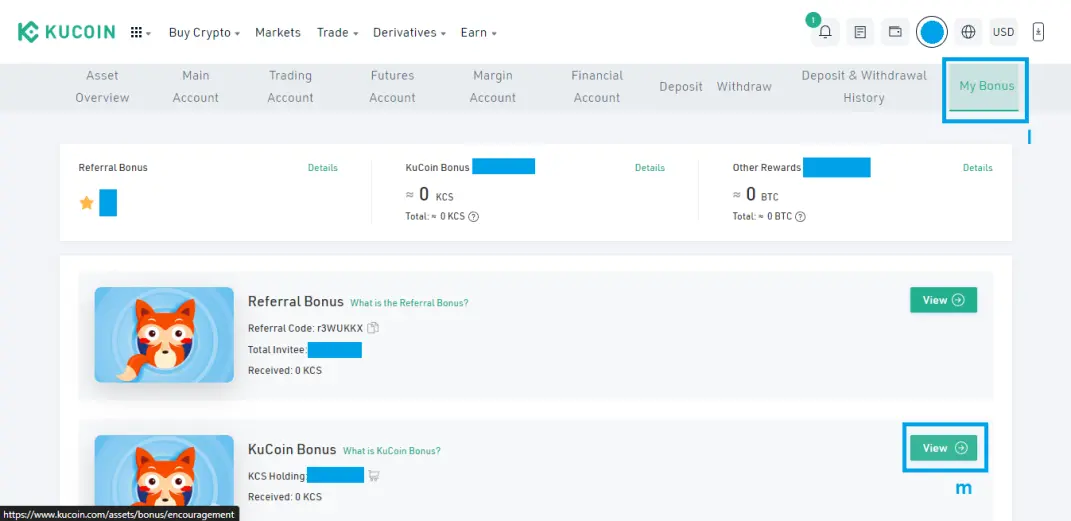Viewport: 1071px width, 521px height.
Task: Click What is the Referral Bonus link
Action: [409, 302]
